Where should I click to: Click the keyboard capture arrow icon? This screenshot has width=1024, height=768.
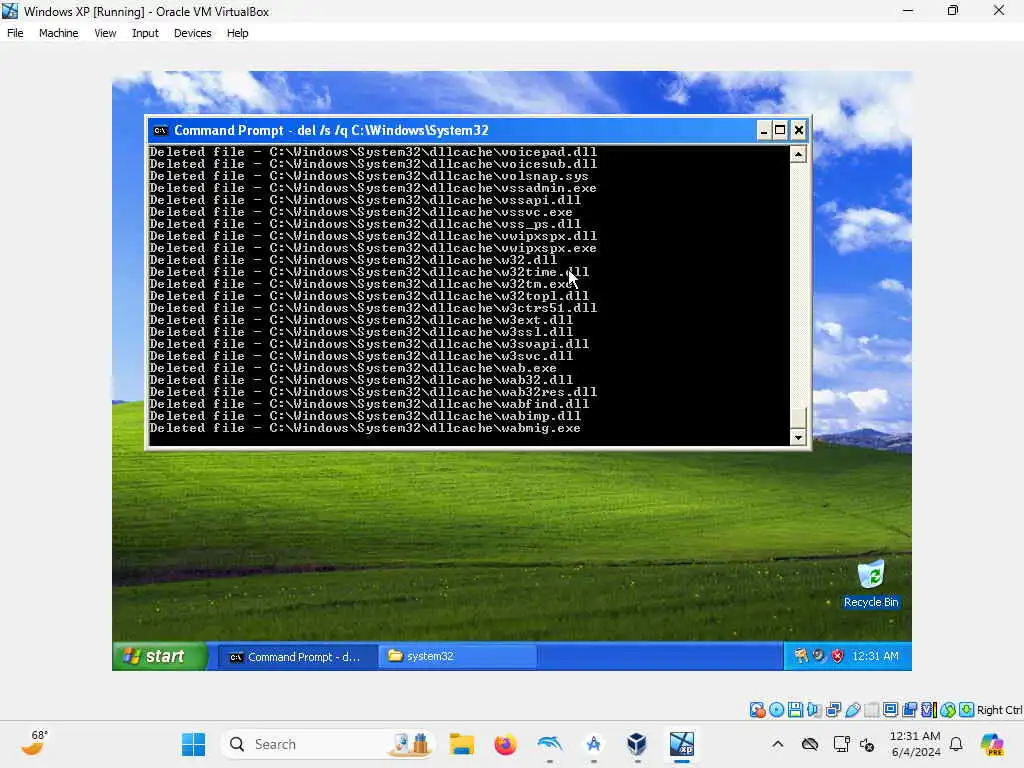click(x=967, y=710)
